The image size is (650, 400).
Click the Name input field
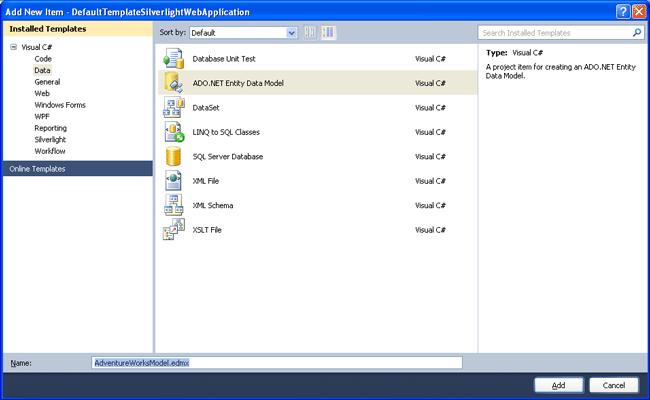tap(277, 363)
